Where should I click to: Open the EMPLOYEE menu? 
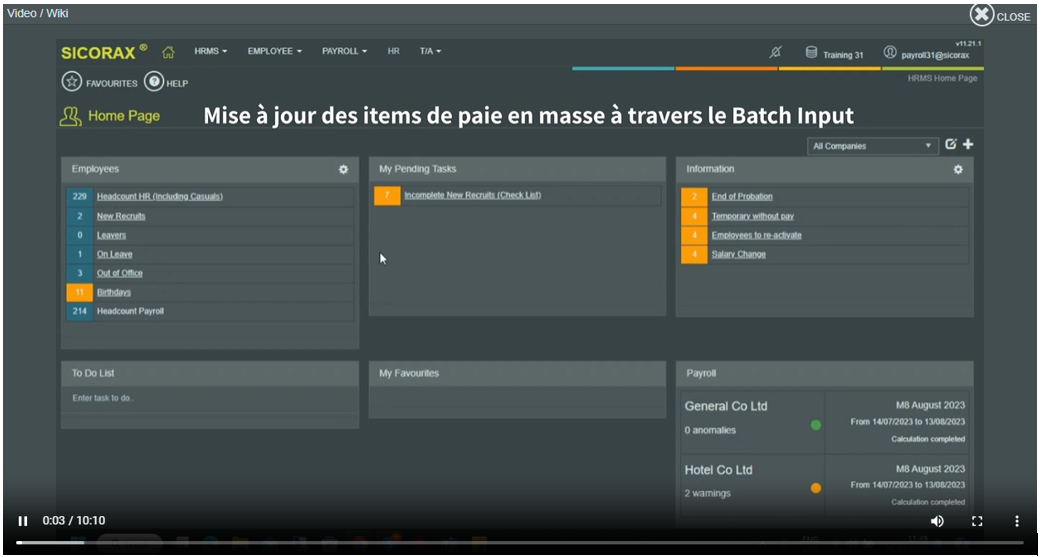[x=274, y=51]
